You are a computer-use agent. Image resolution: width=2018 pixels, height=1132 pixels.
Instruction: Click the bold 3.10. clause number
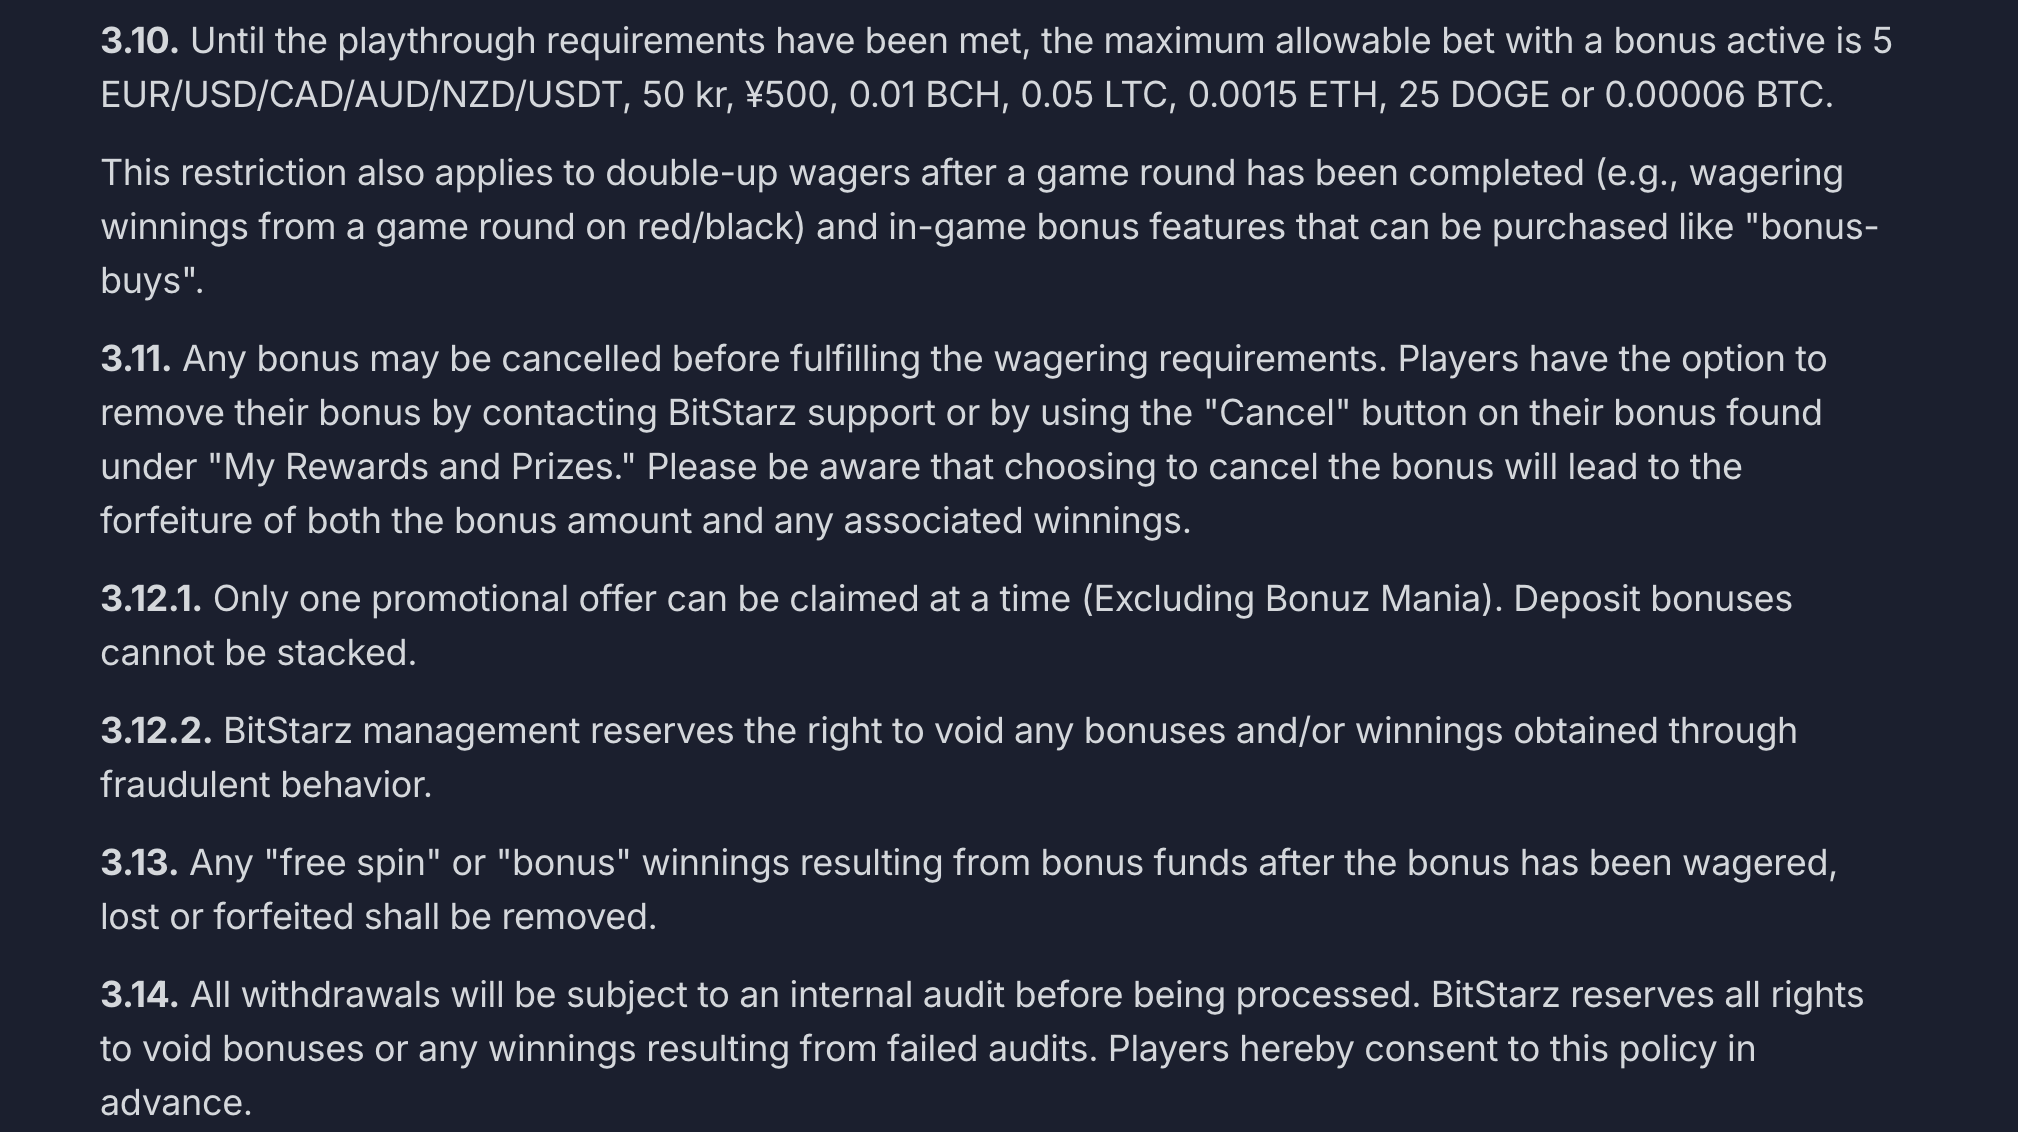pos(140,41)
